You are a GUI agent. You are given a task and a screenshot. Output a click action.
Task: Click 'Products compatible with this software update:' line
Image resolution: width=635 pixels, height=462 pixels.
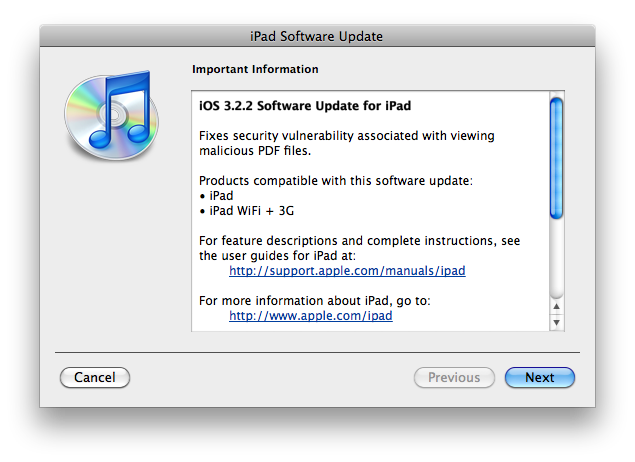(336, 181)
